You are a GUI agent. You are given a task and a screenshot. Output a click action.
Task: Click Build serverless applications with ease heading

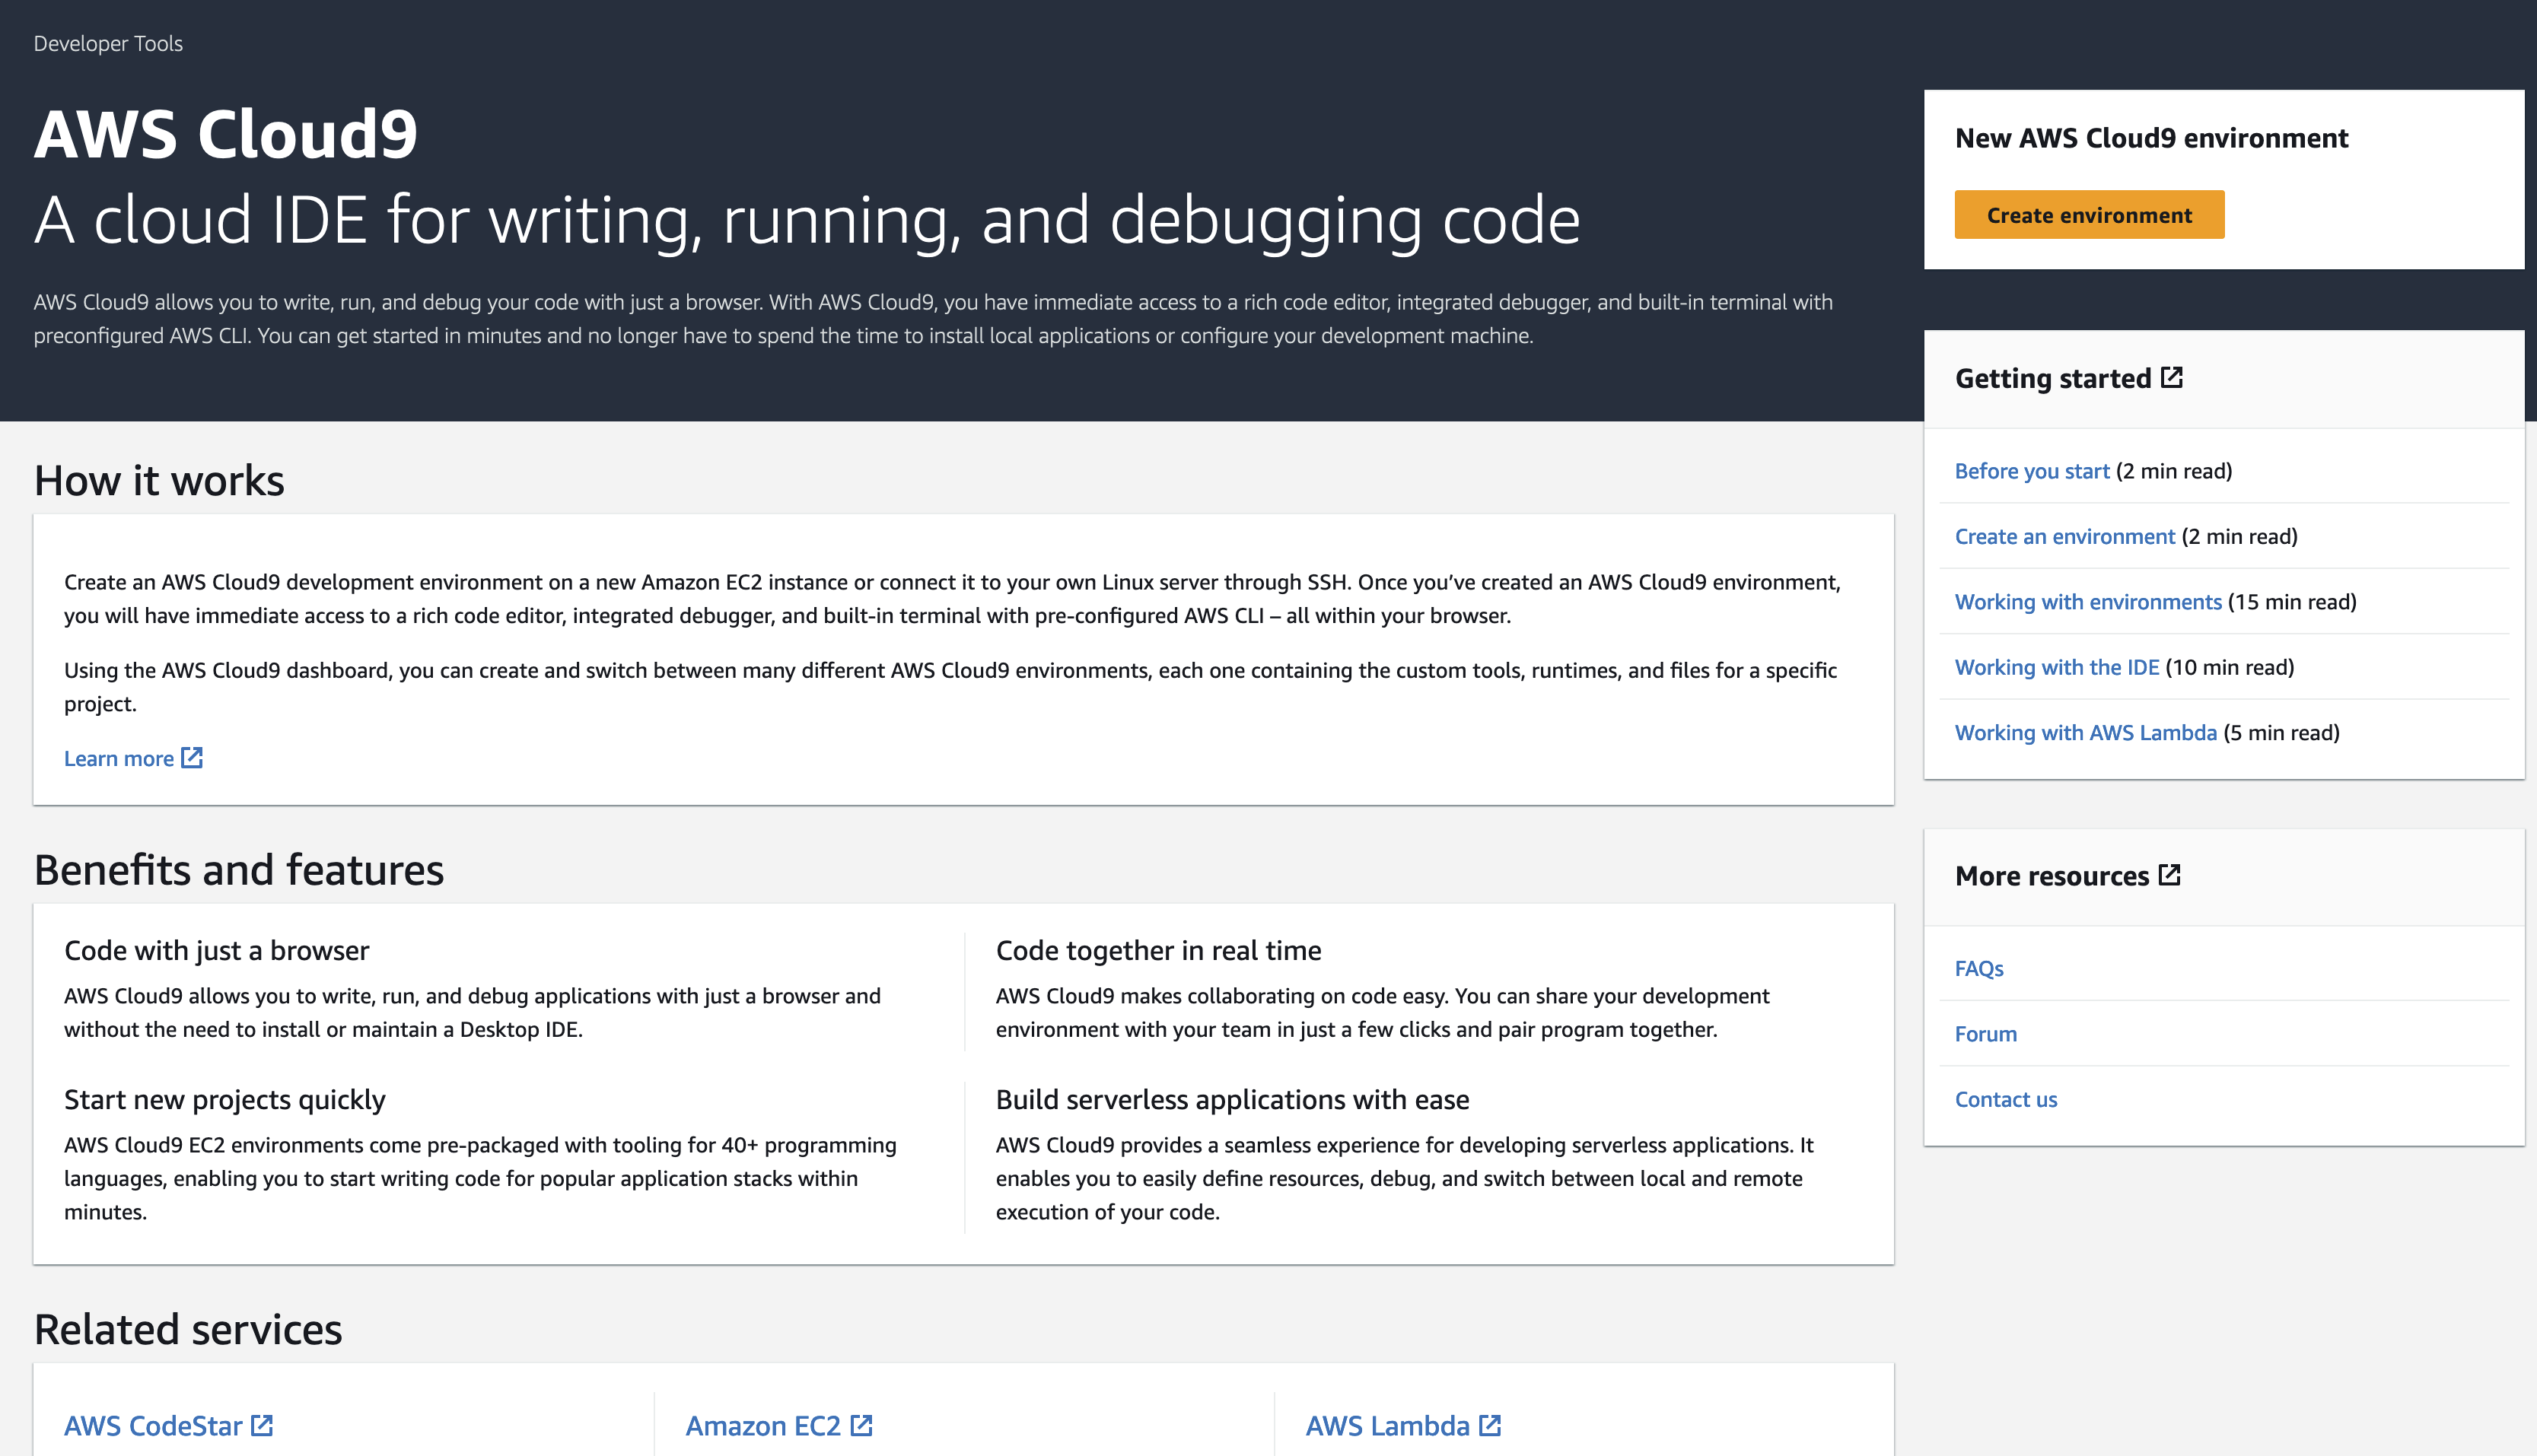(x=1232, y=1099)
